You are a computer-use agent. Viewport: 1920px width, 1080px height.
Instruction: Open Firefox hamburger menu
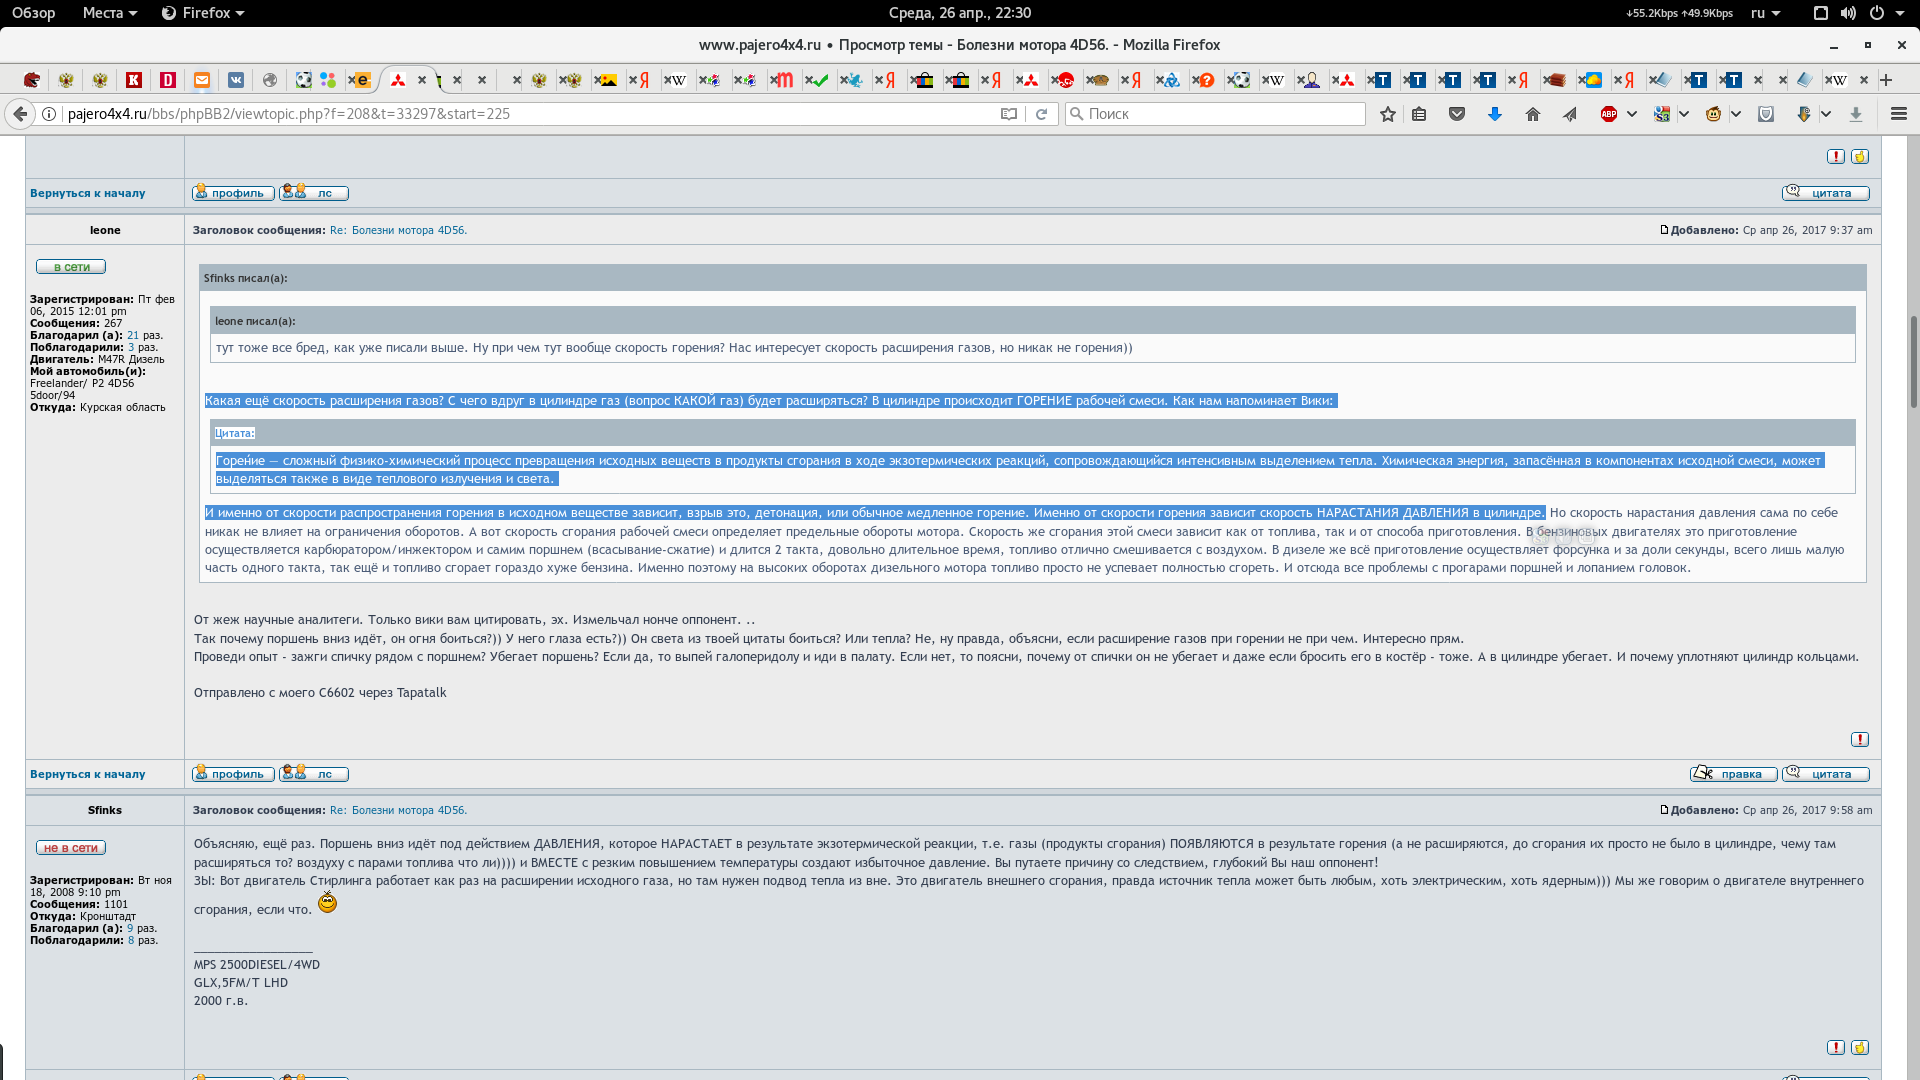click(1898, 114)
